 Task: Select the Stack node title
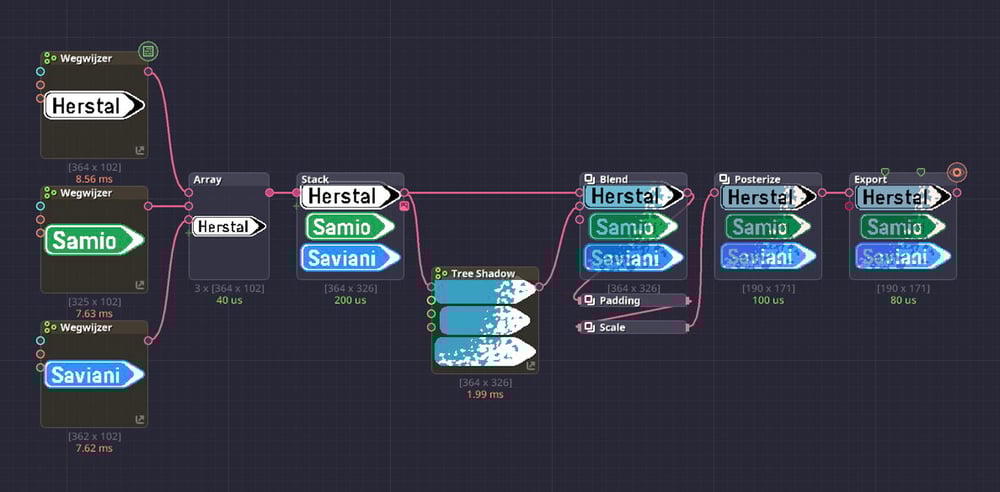click(315, 179)
